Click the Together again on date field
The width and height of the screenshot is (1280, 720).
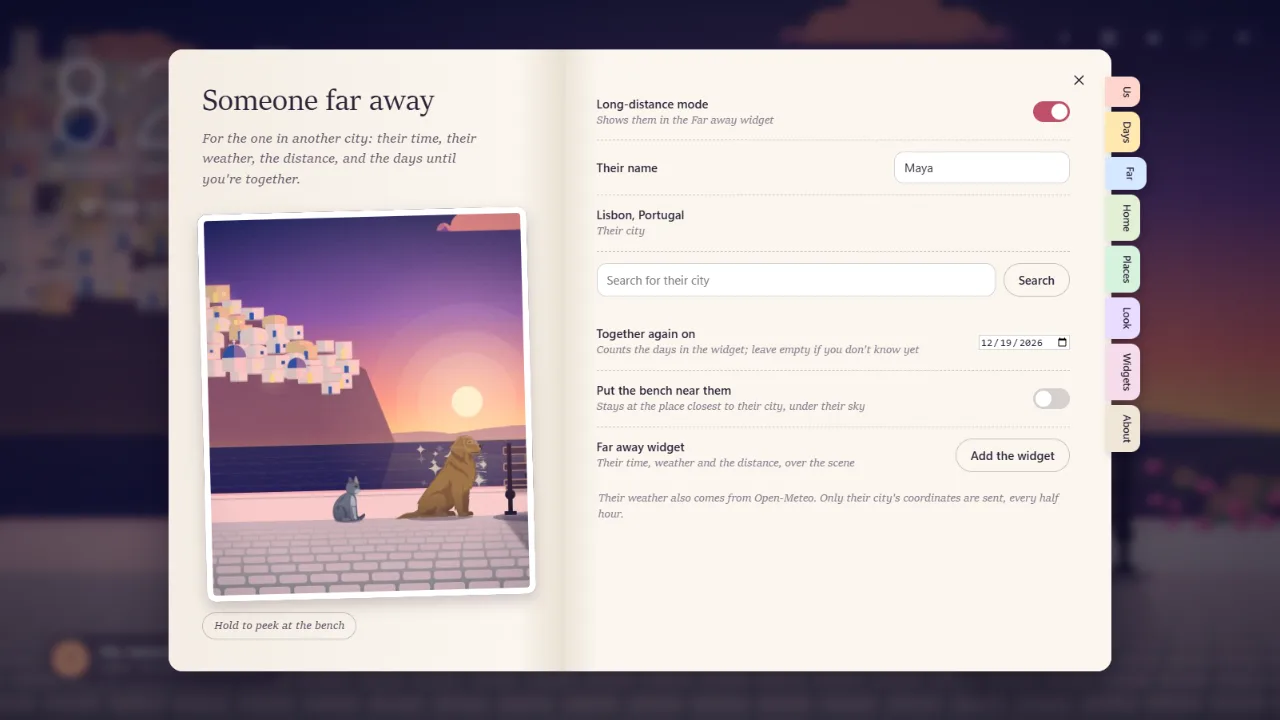click(x=1024, y=342)
